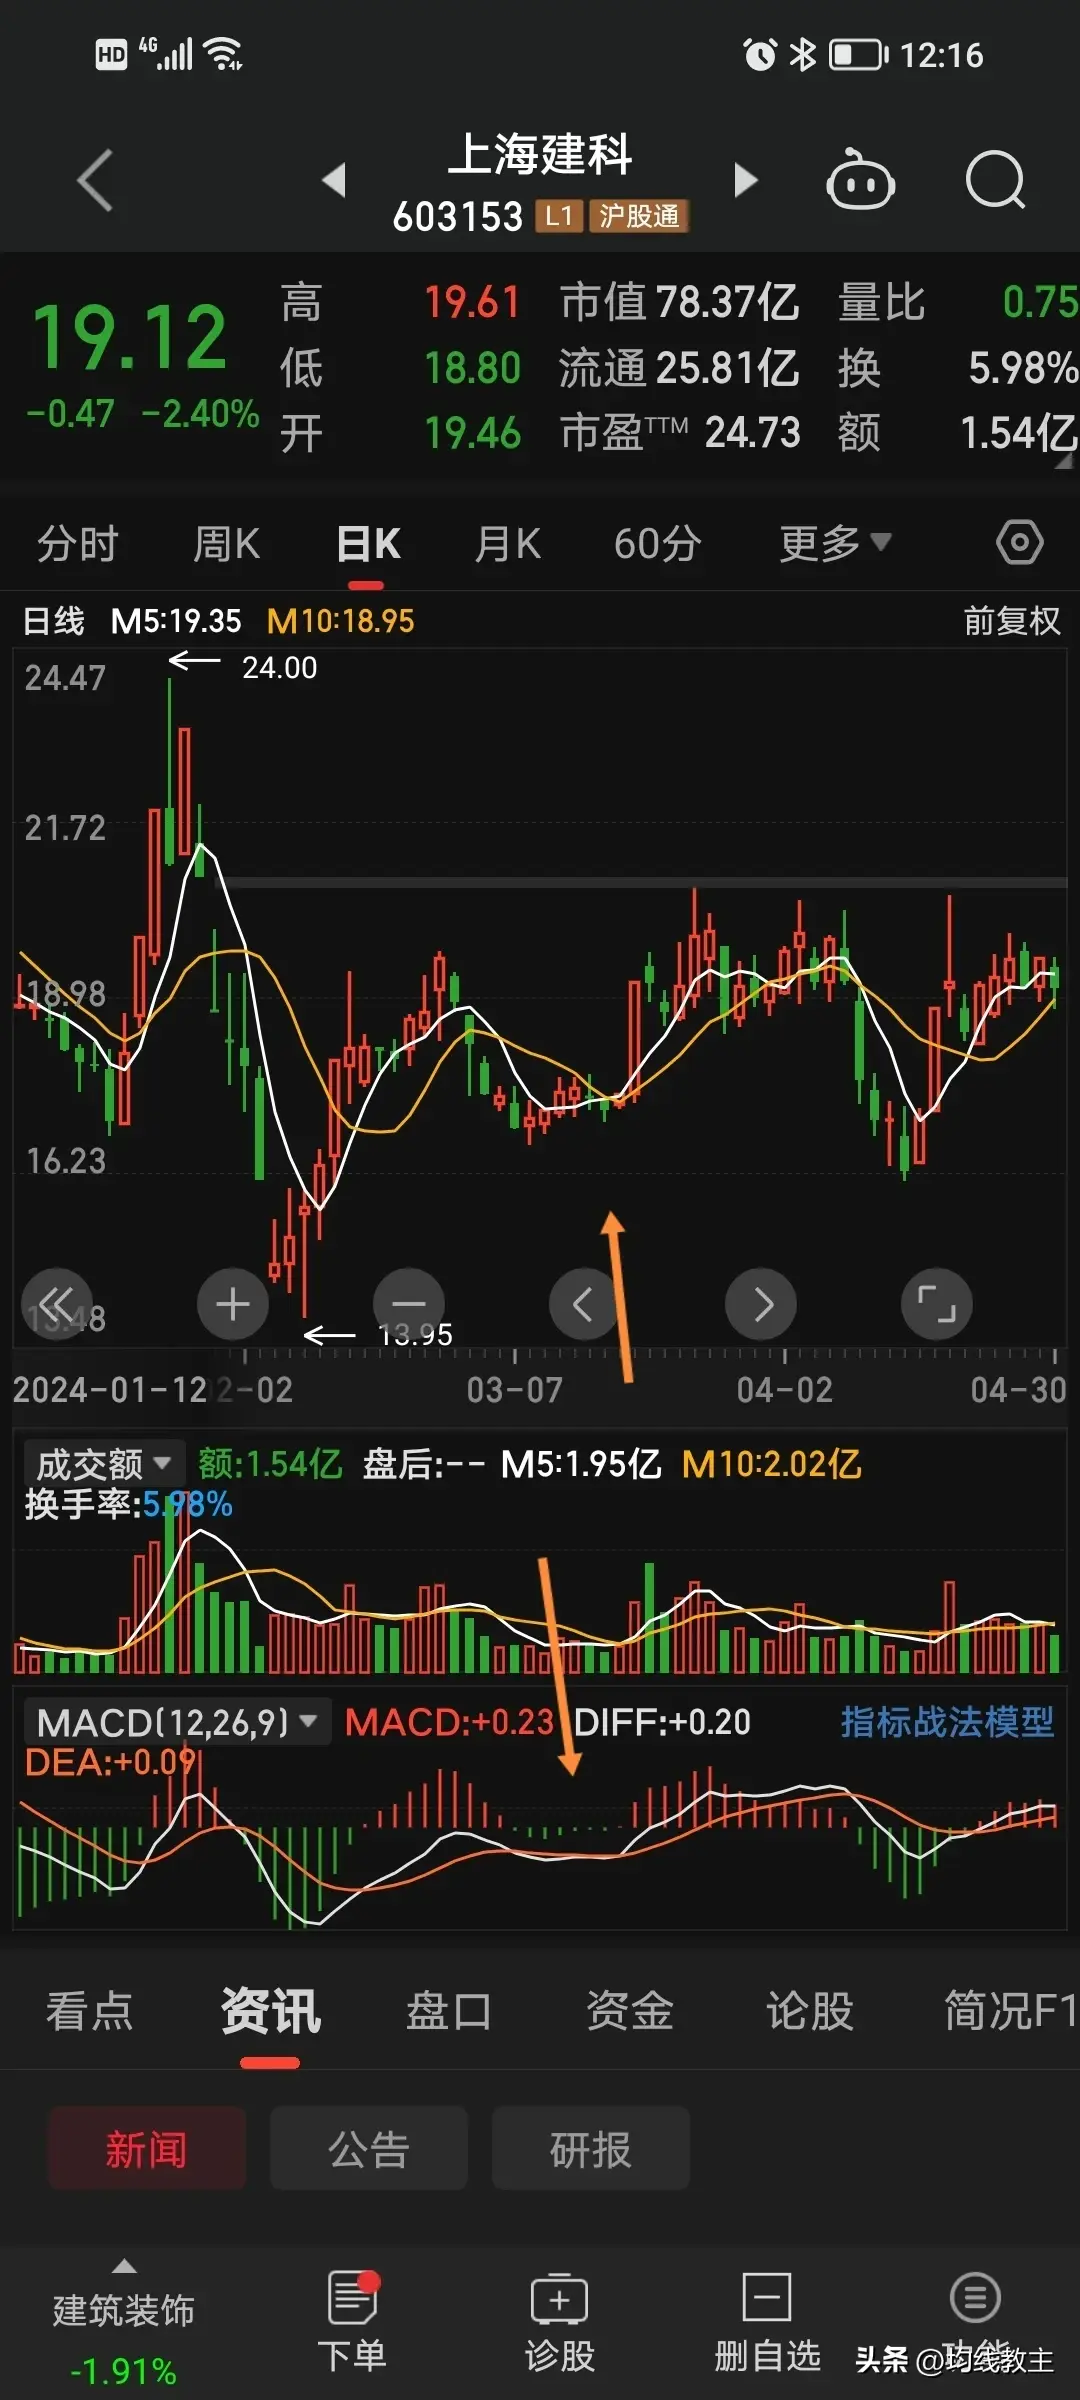This screenshot has height=2400, width=1080.
Task: Open the 看点 tab
Action: coord(89,2011)
